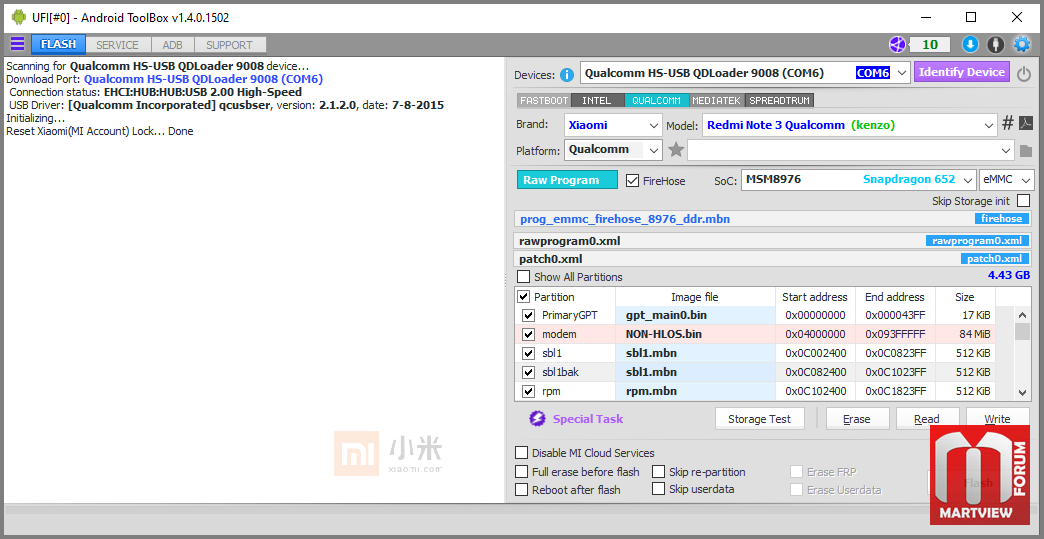Click the blue download updates icon
This screenshot has height=539, width=1044.
969,44
